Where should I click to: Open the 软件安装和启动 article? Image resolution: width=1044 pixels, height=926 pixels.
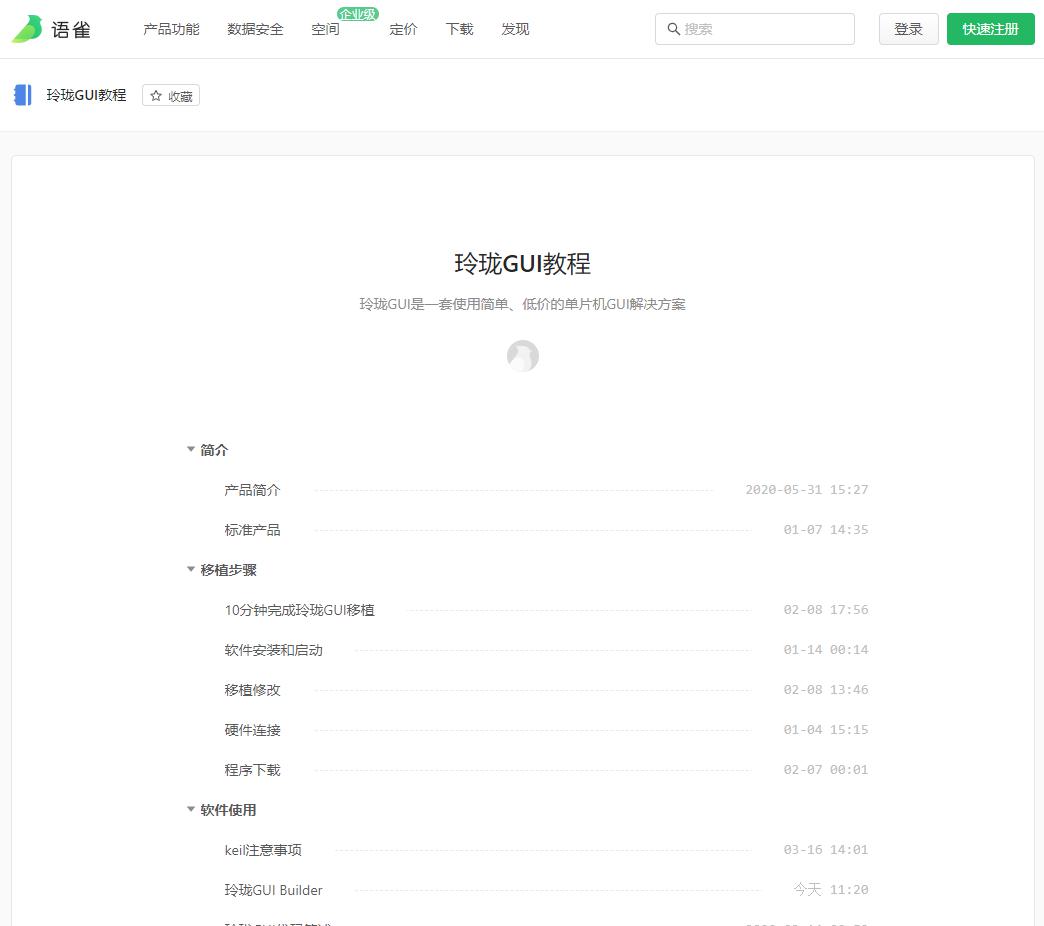(274, 650)
